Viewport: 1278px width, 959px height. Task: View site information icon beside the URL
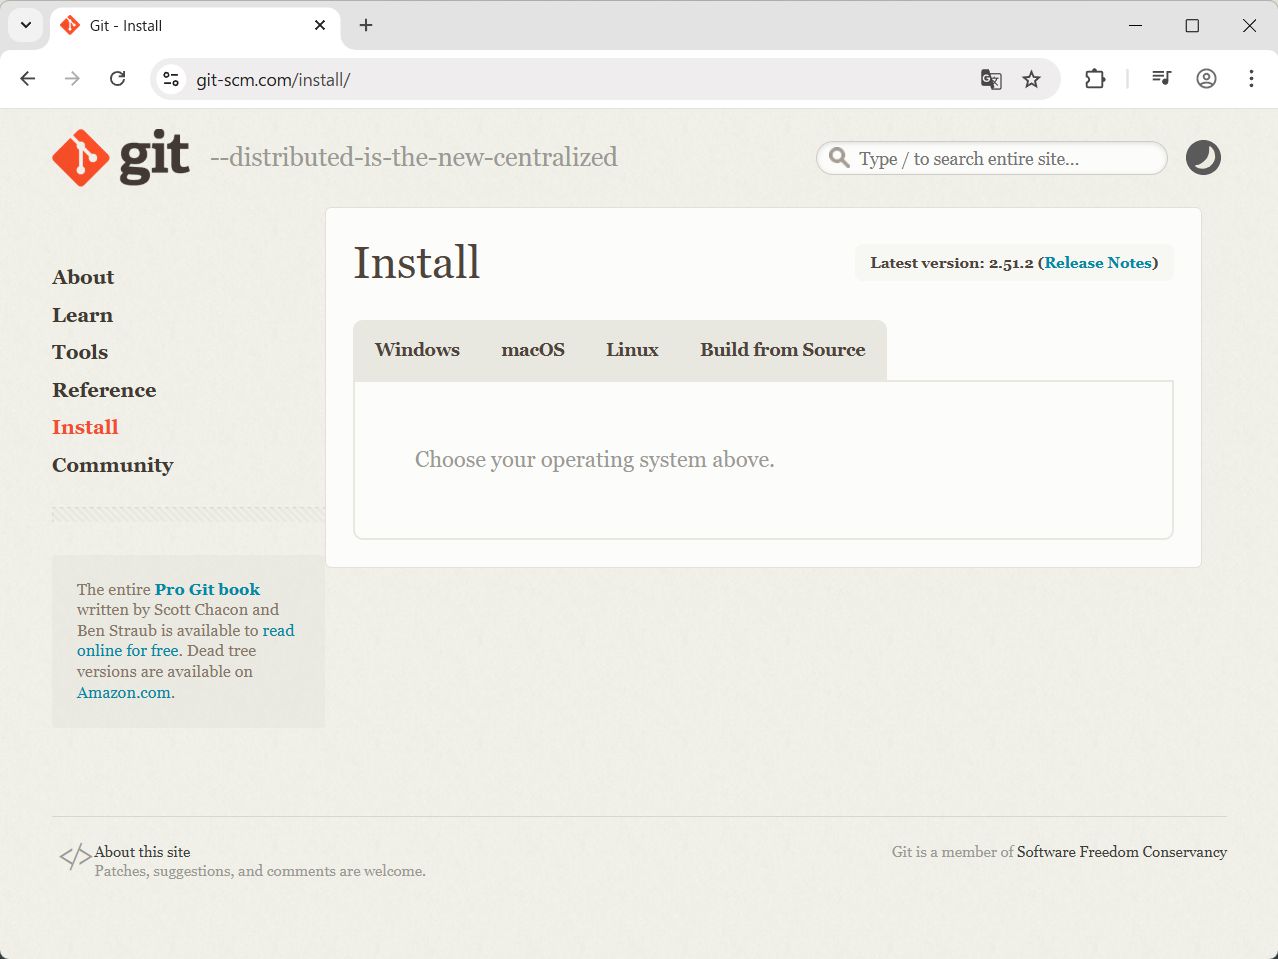click(x=171, y=79)
